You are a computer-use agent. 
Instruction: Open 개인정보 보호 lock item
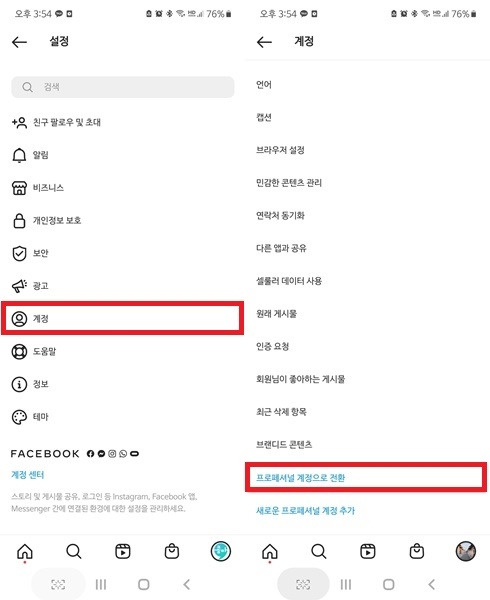click(x=122, y=220)
